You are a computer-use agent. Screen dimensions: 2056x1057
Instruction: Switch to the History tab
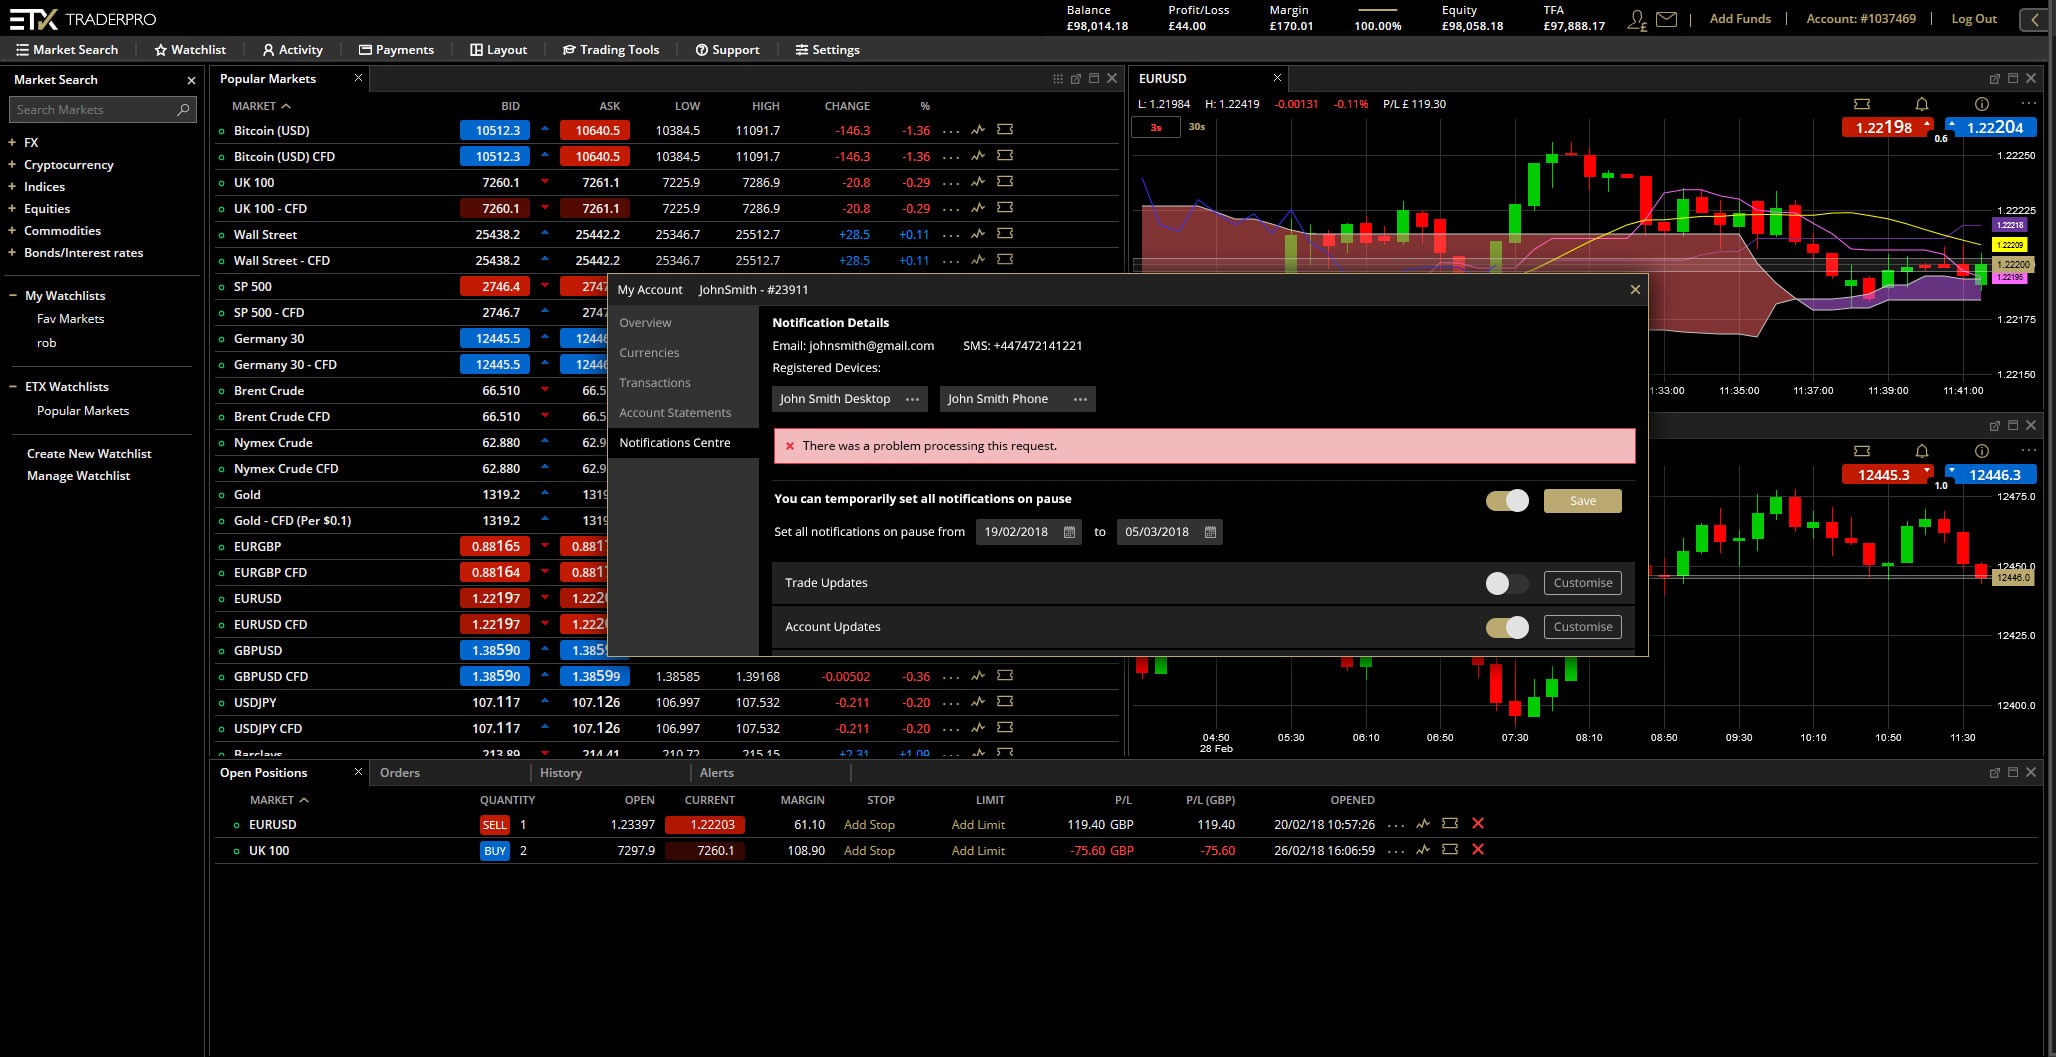point(561,773)
